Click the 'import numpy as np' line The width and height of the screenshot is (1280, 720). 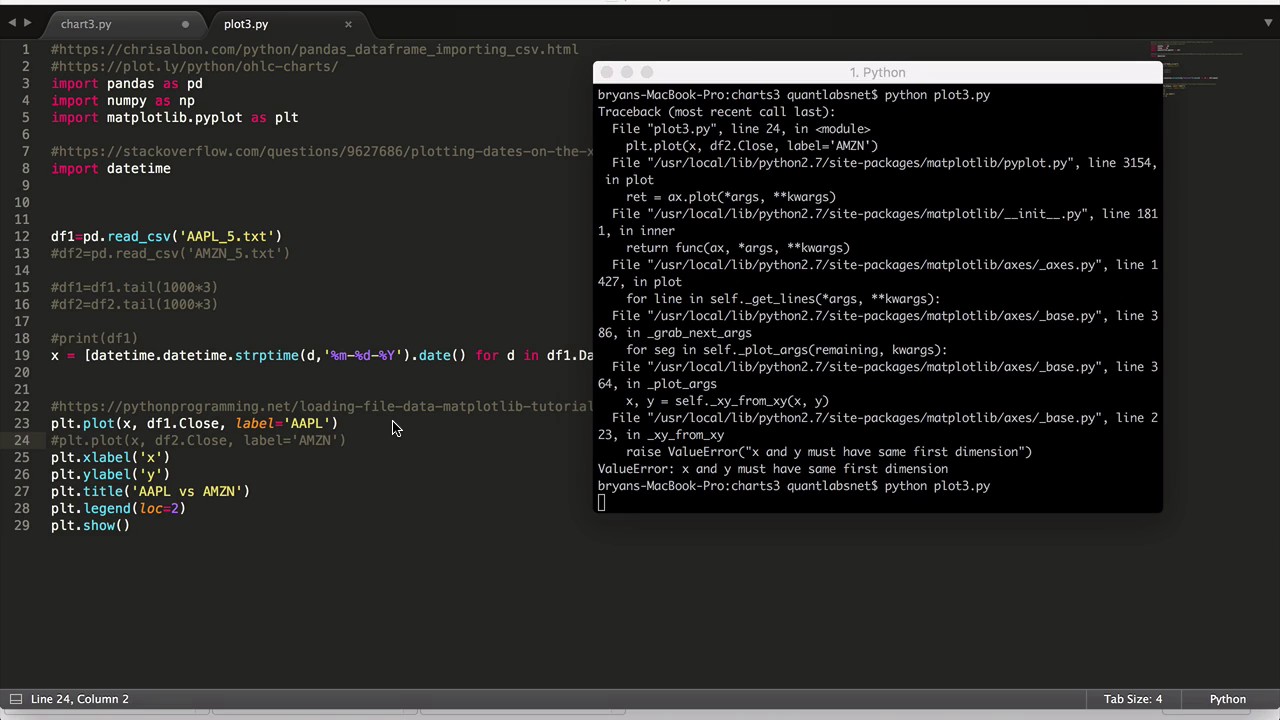(x=123, y=101)
